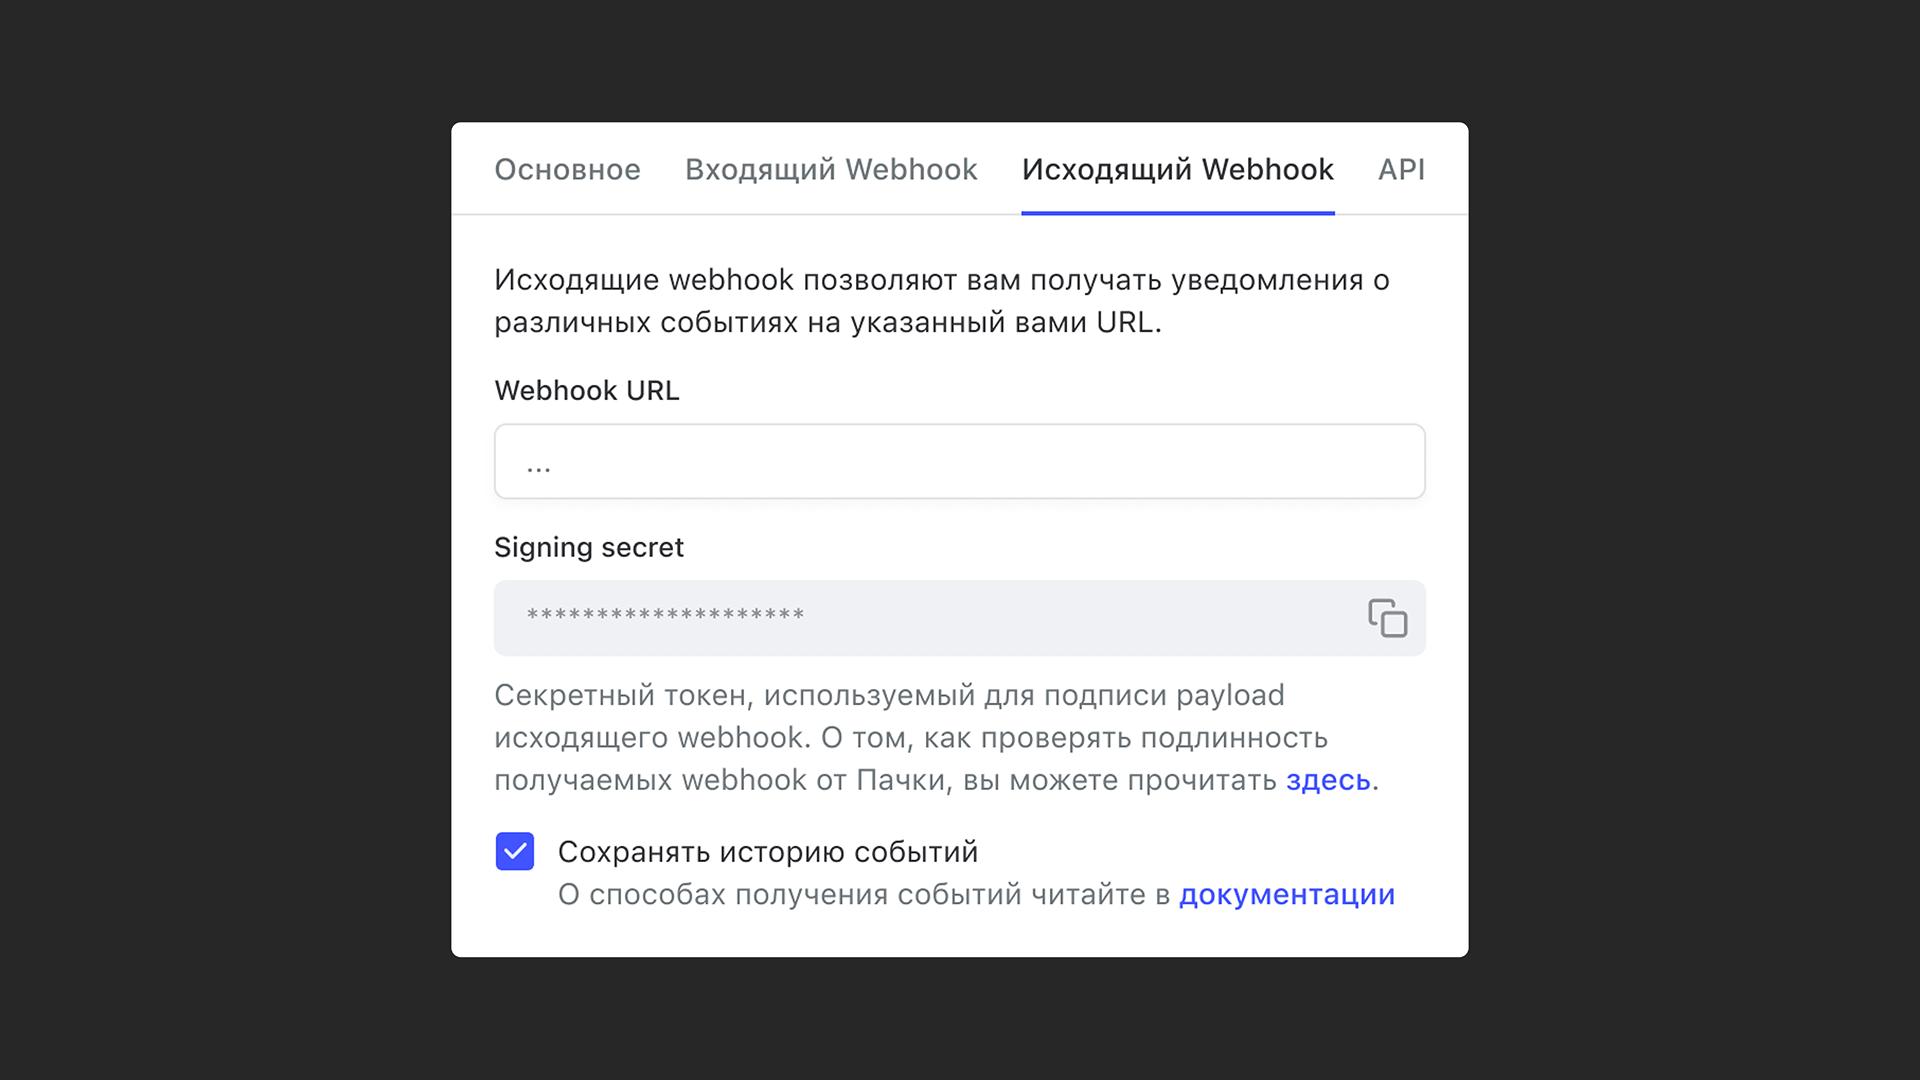Click the Signing secret field label
The height and width of the screenshot is (1080, 1920).
[x=588, y=547]
